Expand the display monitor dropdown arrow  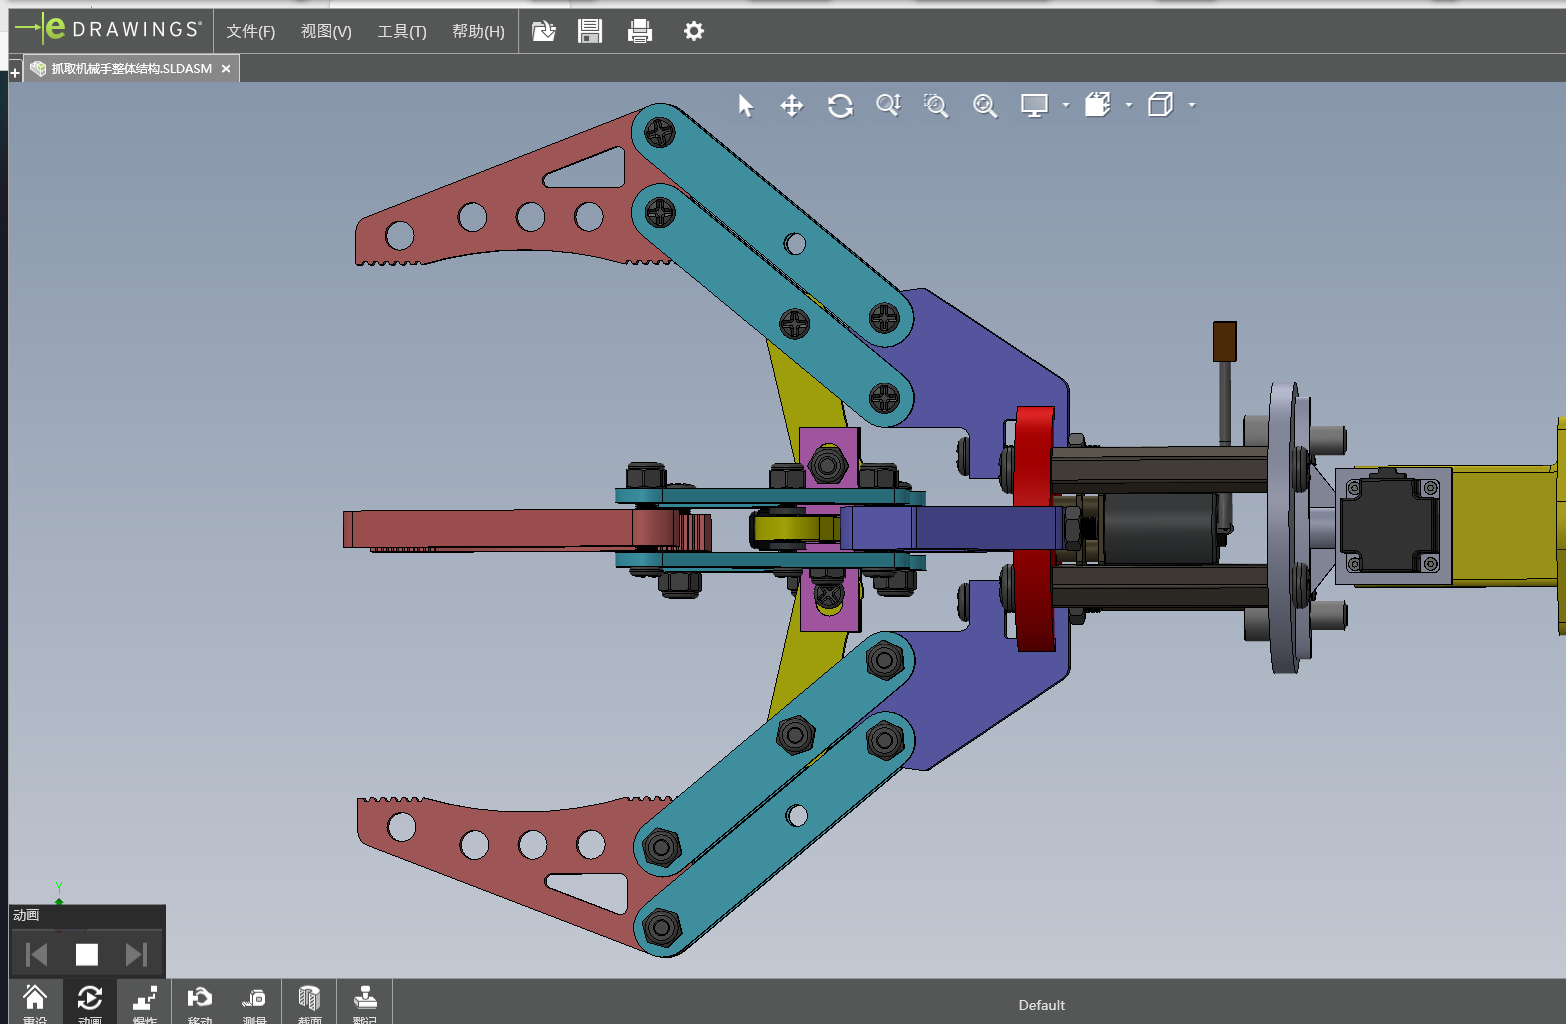(1066, 105)
